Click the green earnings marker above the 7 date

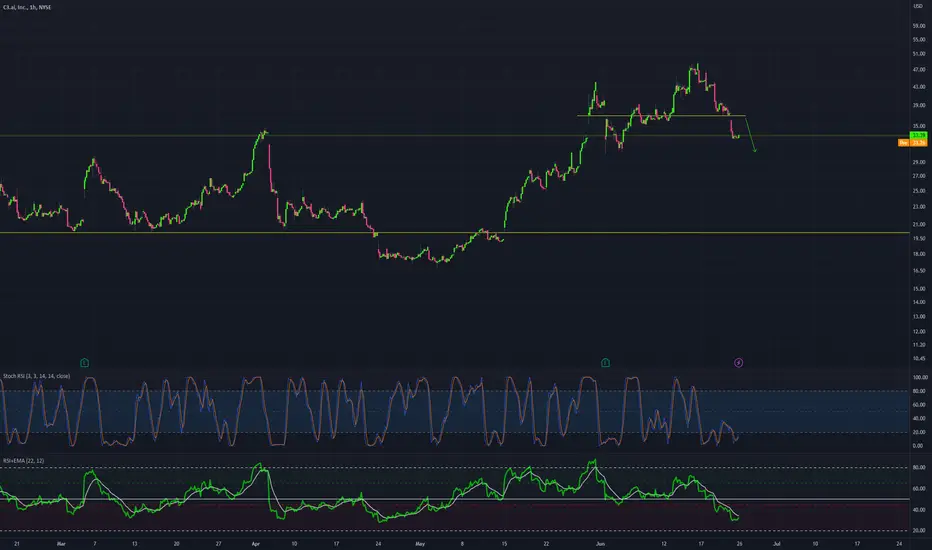[84, 363]
